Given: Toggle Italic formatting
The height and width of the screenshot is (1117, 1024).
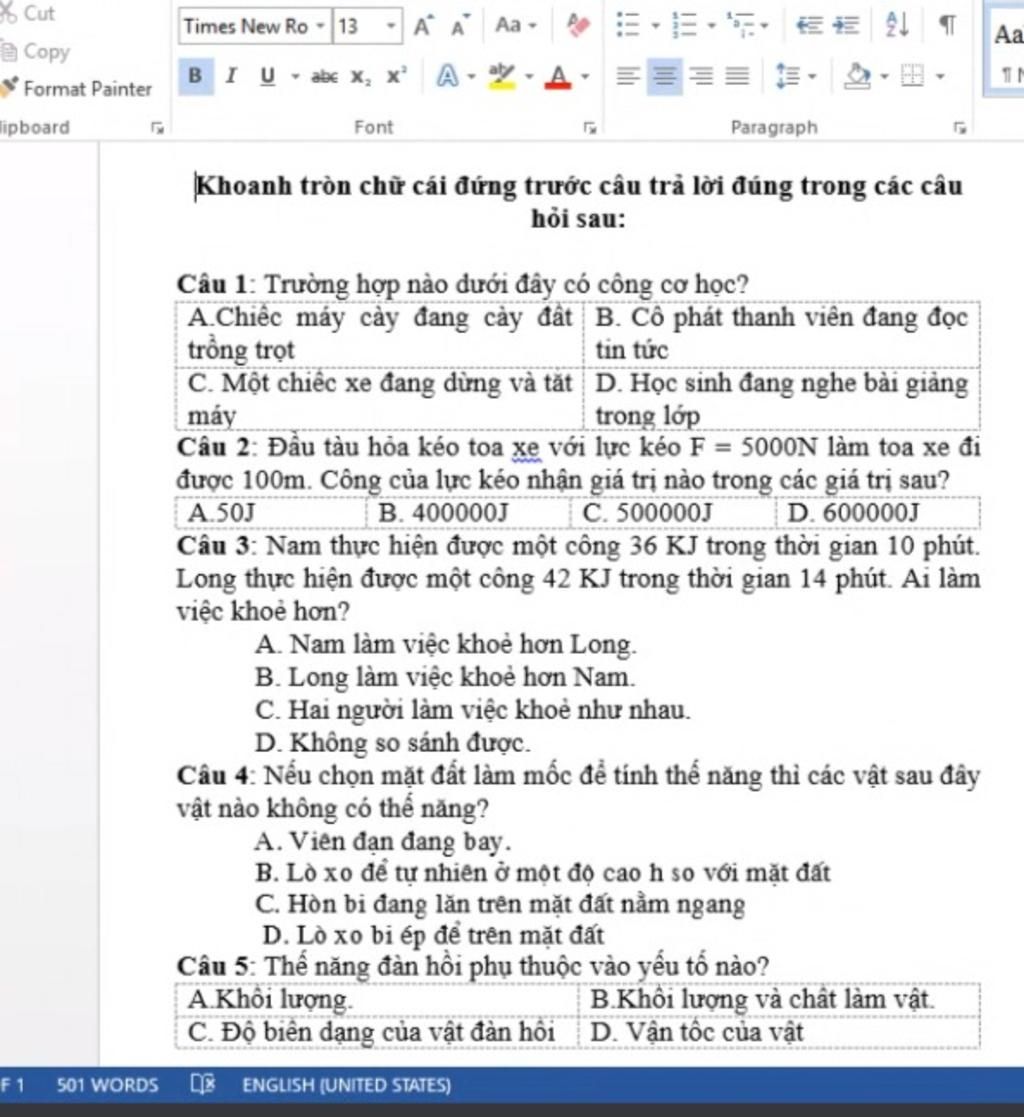Looking at the screenshot, I should [x=231, y=76].
